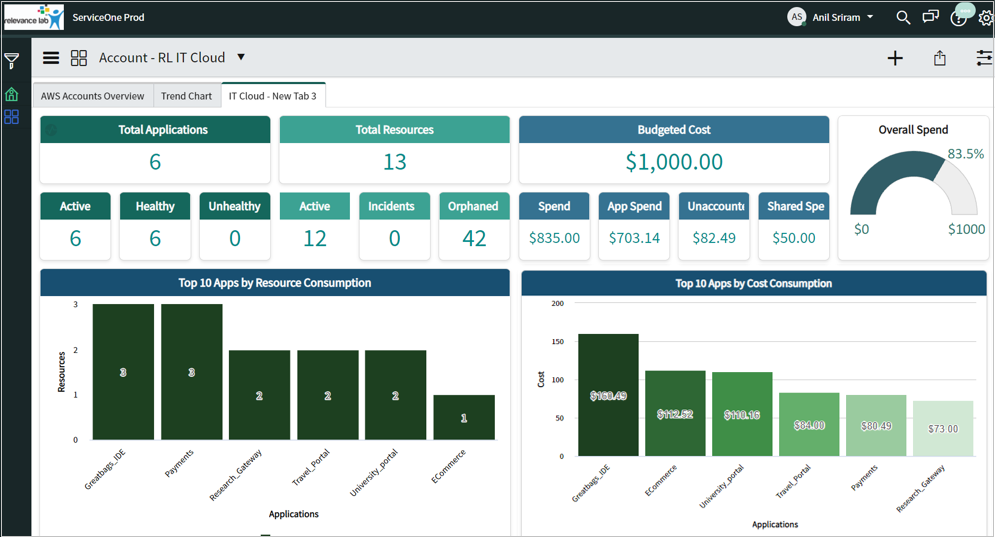Select the dashboards grid icon in sidebar
The width and height of the screenshot is (995, 537).
point(12,117)
